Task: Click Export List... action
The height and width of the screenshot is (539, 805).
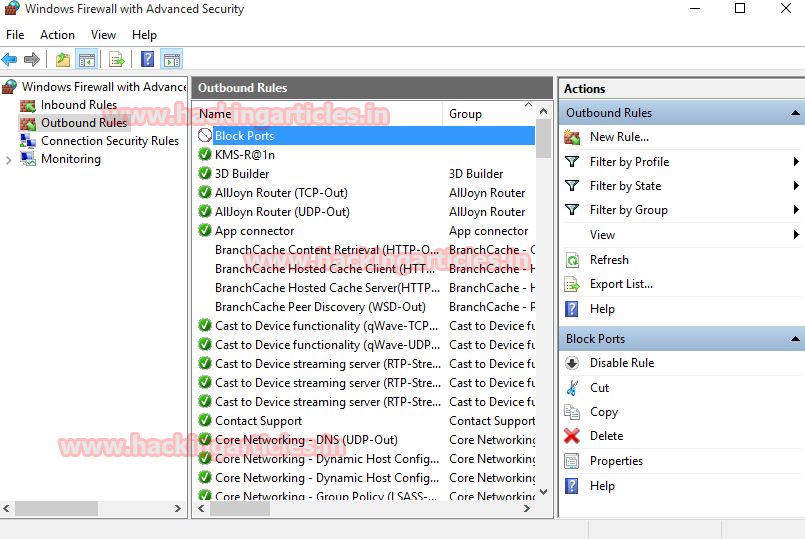Action: pos(621,284)
